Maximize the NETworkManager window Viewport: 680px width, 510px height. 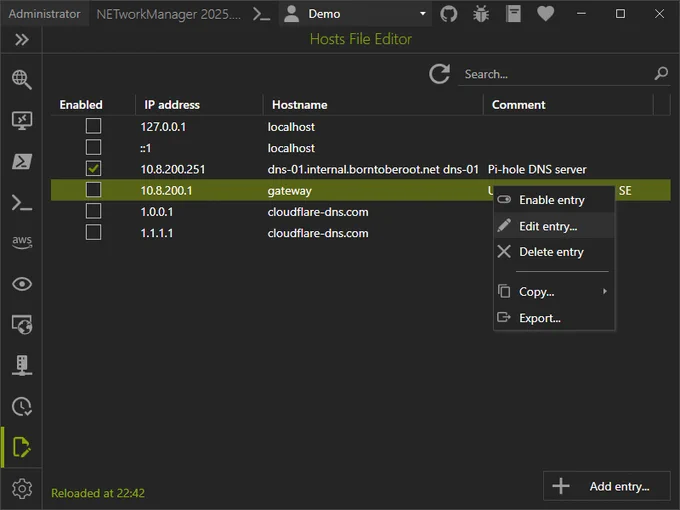(x=620, y=14)
